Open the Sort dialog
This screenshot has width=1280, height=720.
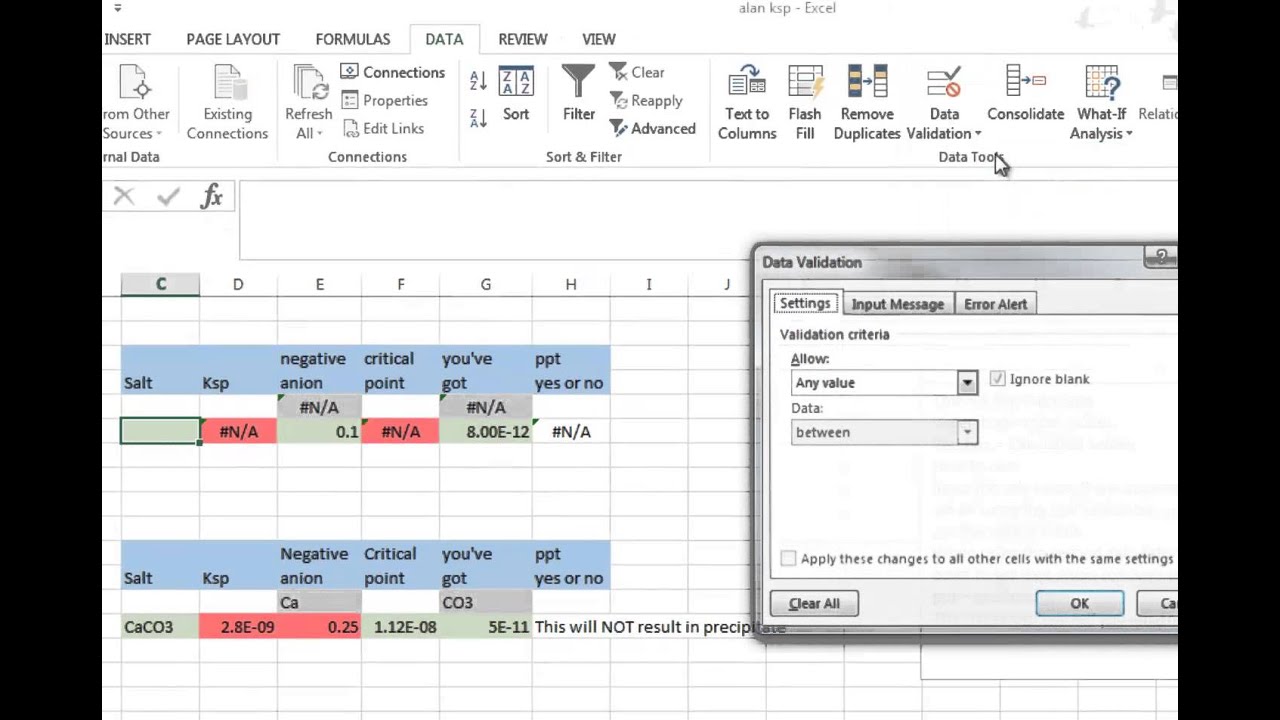[x=516, y=95]
